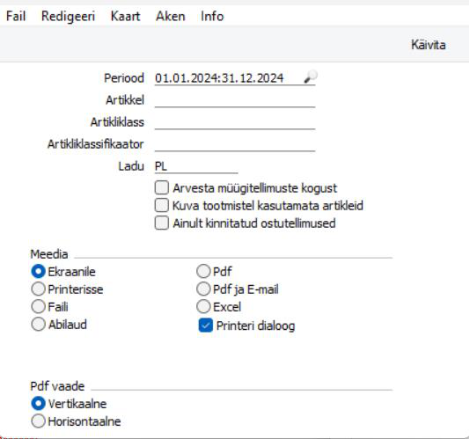Uncheck the Printeri dialoog checkbox
The image size is (470, 439).
(x=206, y=325)
